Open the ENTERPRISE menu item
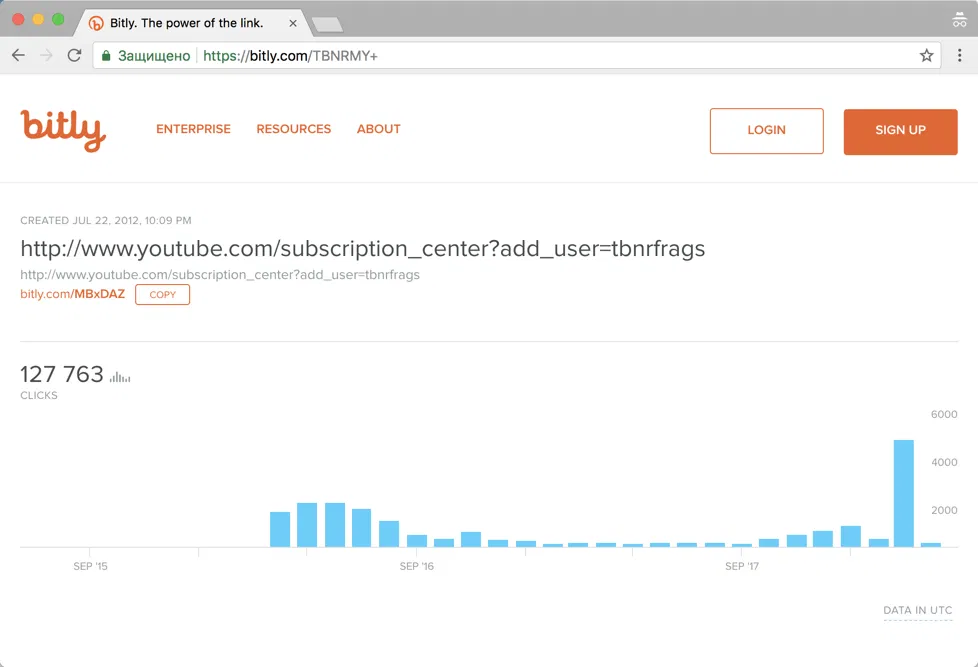 point(193,129)
